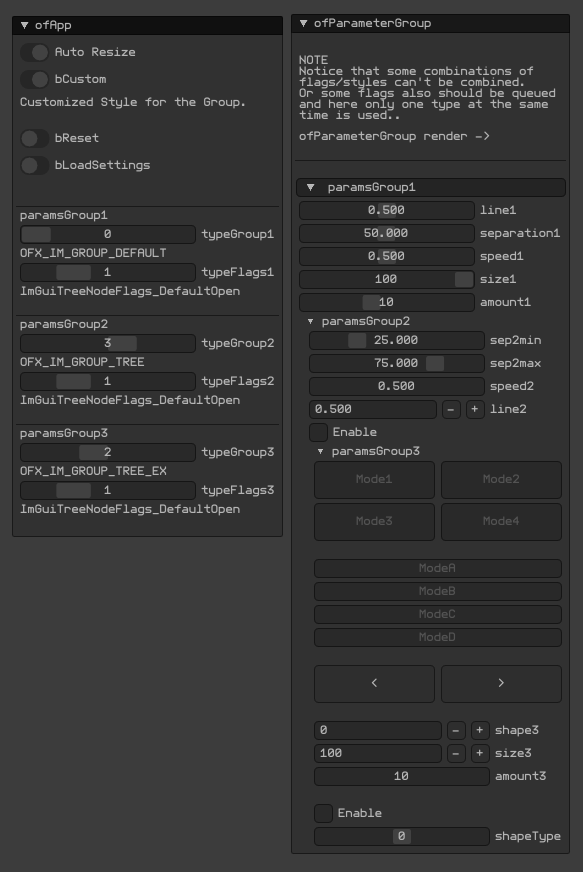
Task: Click the separation1 slider
Action: coord(387,233)
